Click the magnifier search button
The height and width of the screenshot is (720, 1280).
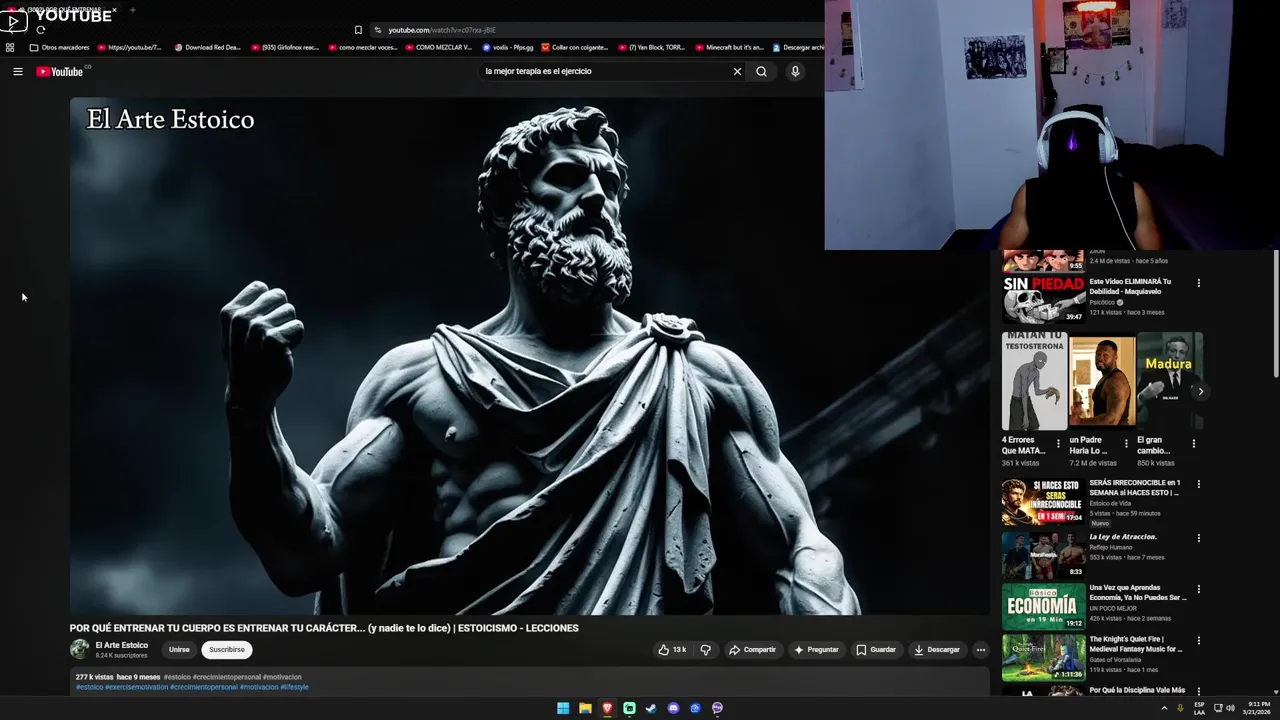pyautogui.click(x=761, y=71)
